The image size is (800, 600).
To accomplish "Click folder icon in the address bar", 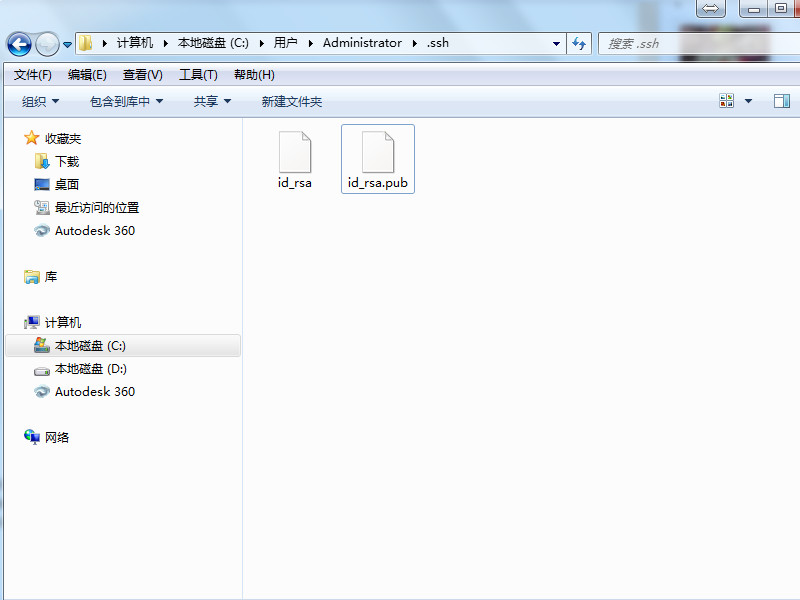I will 86,43.
